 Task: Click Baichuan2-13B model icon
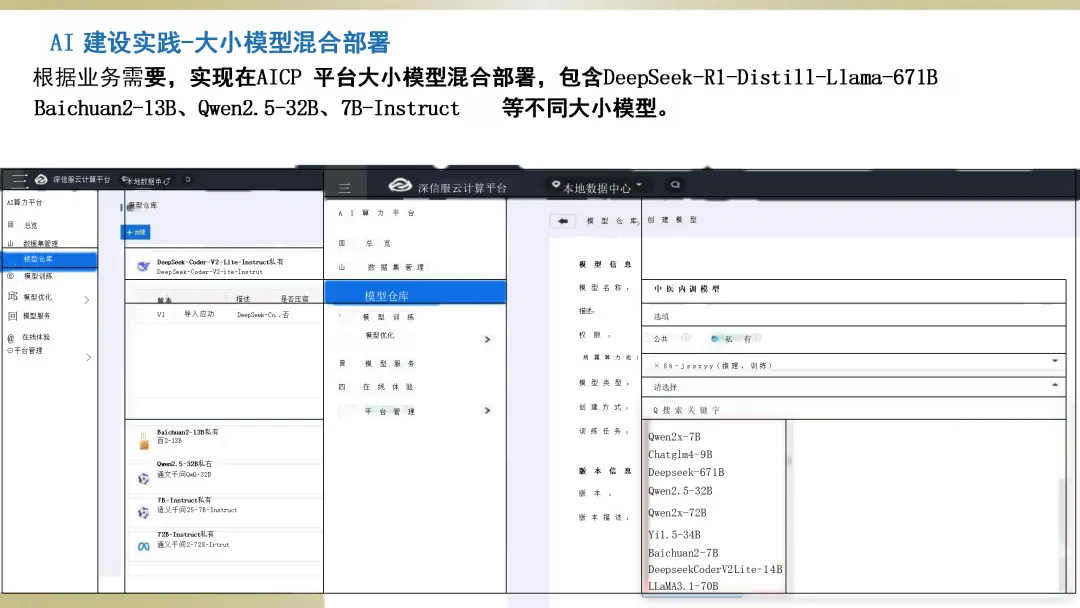tap(144, 441)
